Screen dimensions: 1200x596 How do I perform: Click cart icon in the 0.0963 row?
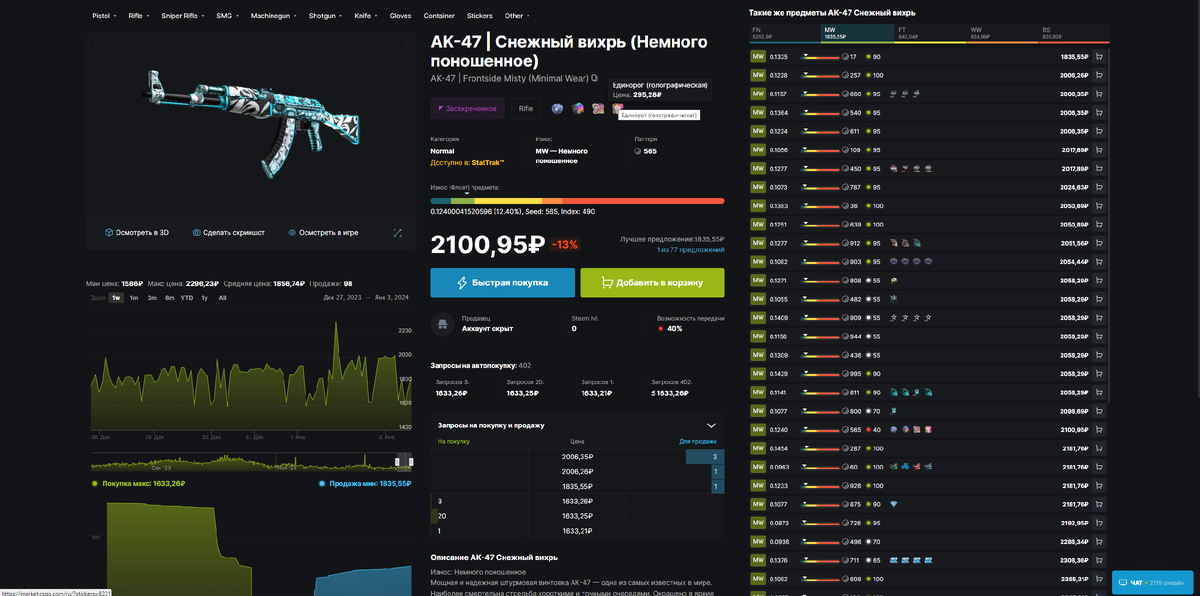pos(1100,467)
